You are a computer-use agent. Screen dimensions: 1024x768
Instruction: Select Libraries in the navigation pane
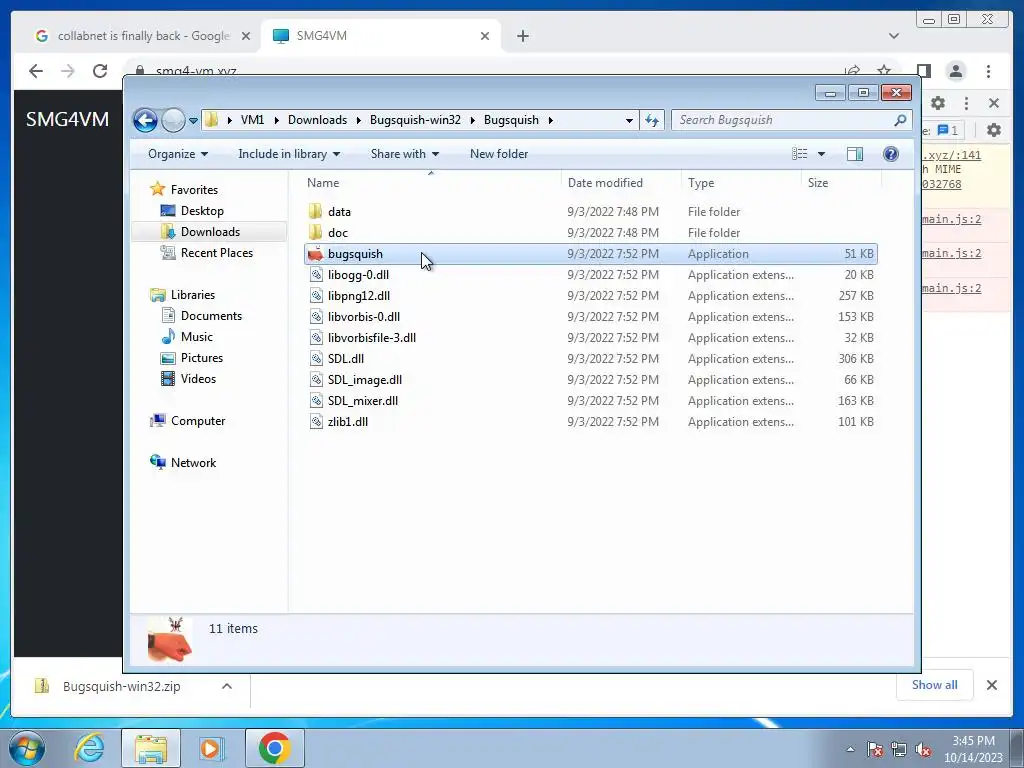[193, 295]
